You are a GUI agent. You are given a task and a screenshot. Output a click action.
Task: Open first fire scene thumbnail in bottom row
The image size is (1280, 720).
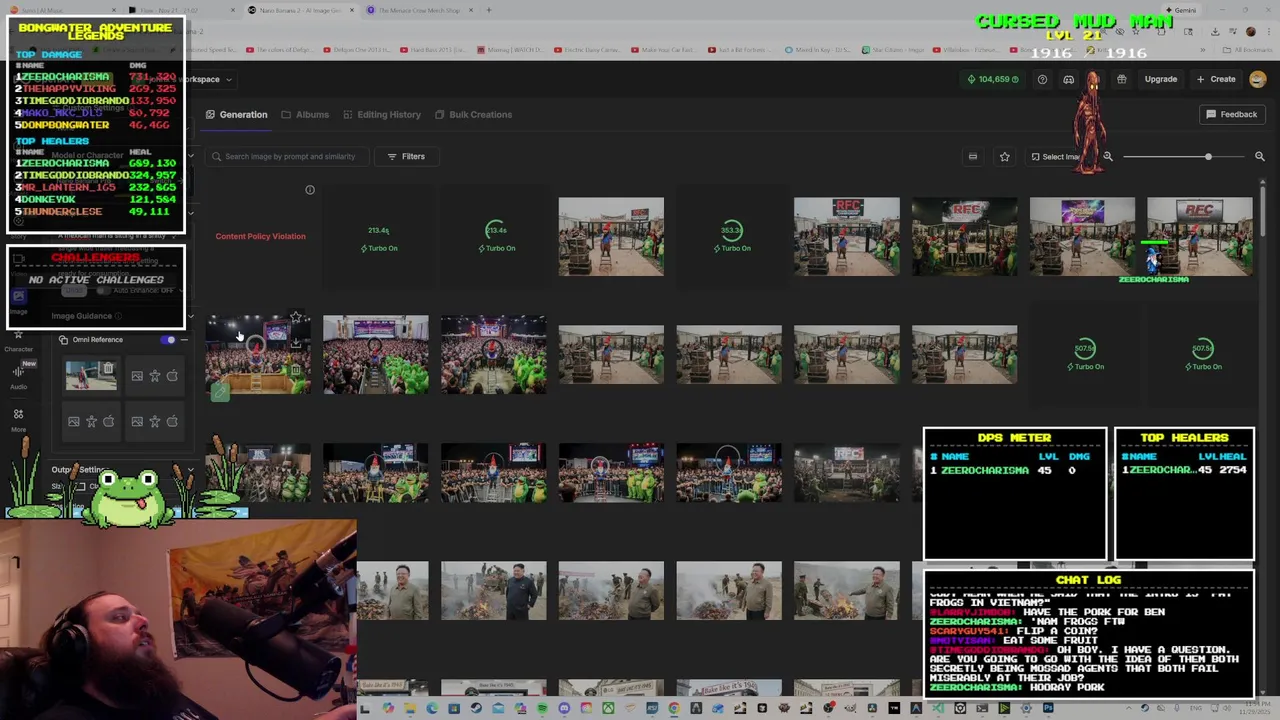coord(392,591)
